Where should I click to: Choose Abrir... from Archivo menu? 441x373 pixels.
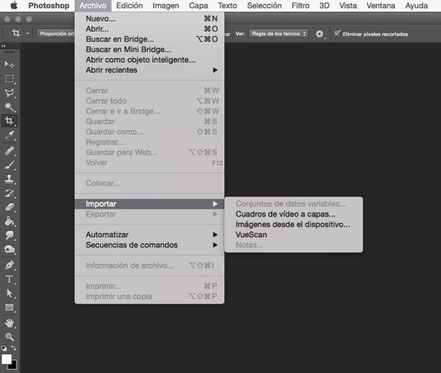[x=150, y=29]
